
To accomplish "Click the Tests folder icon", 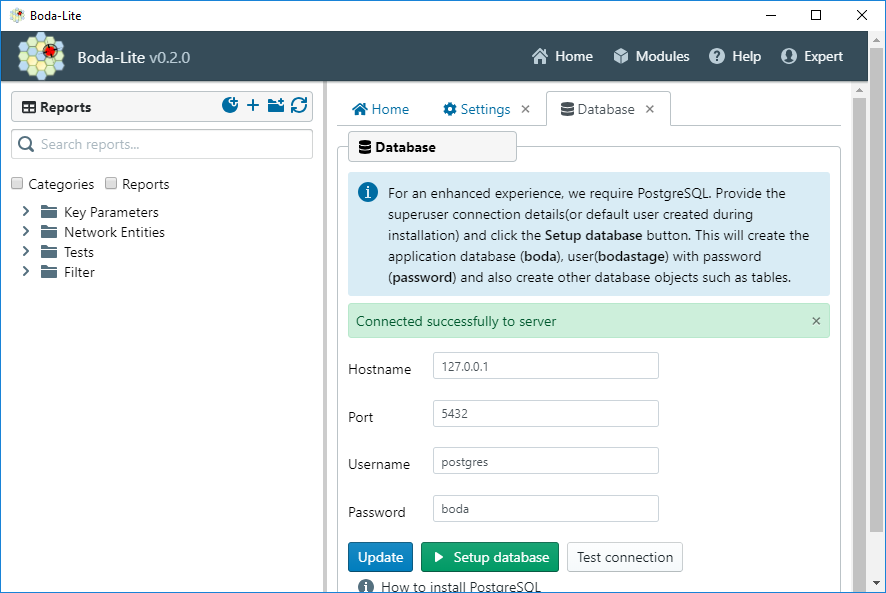I will point(49,252).
